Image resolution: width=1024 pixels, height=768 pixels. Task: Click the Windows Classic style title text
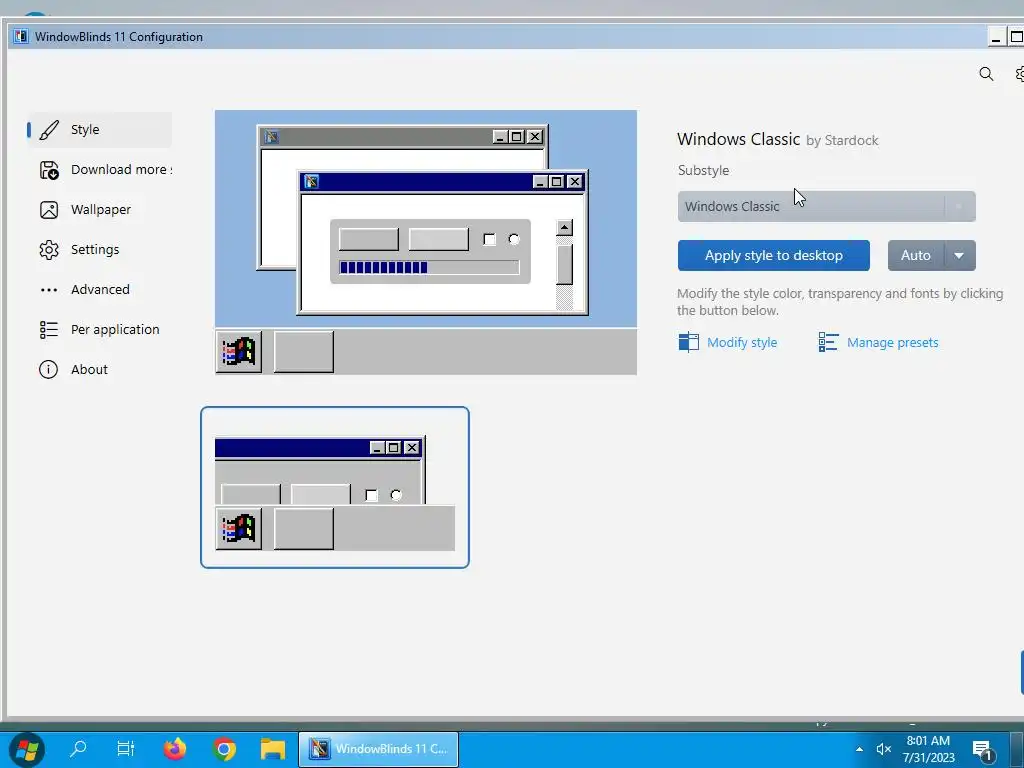(738, 139)
